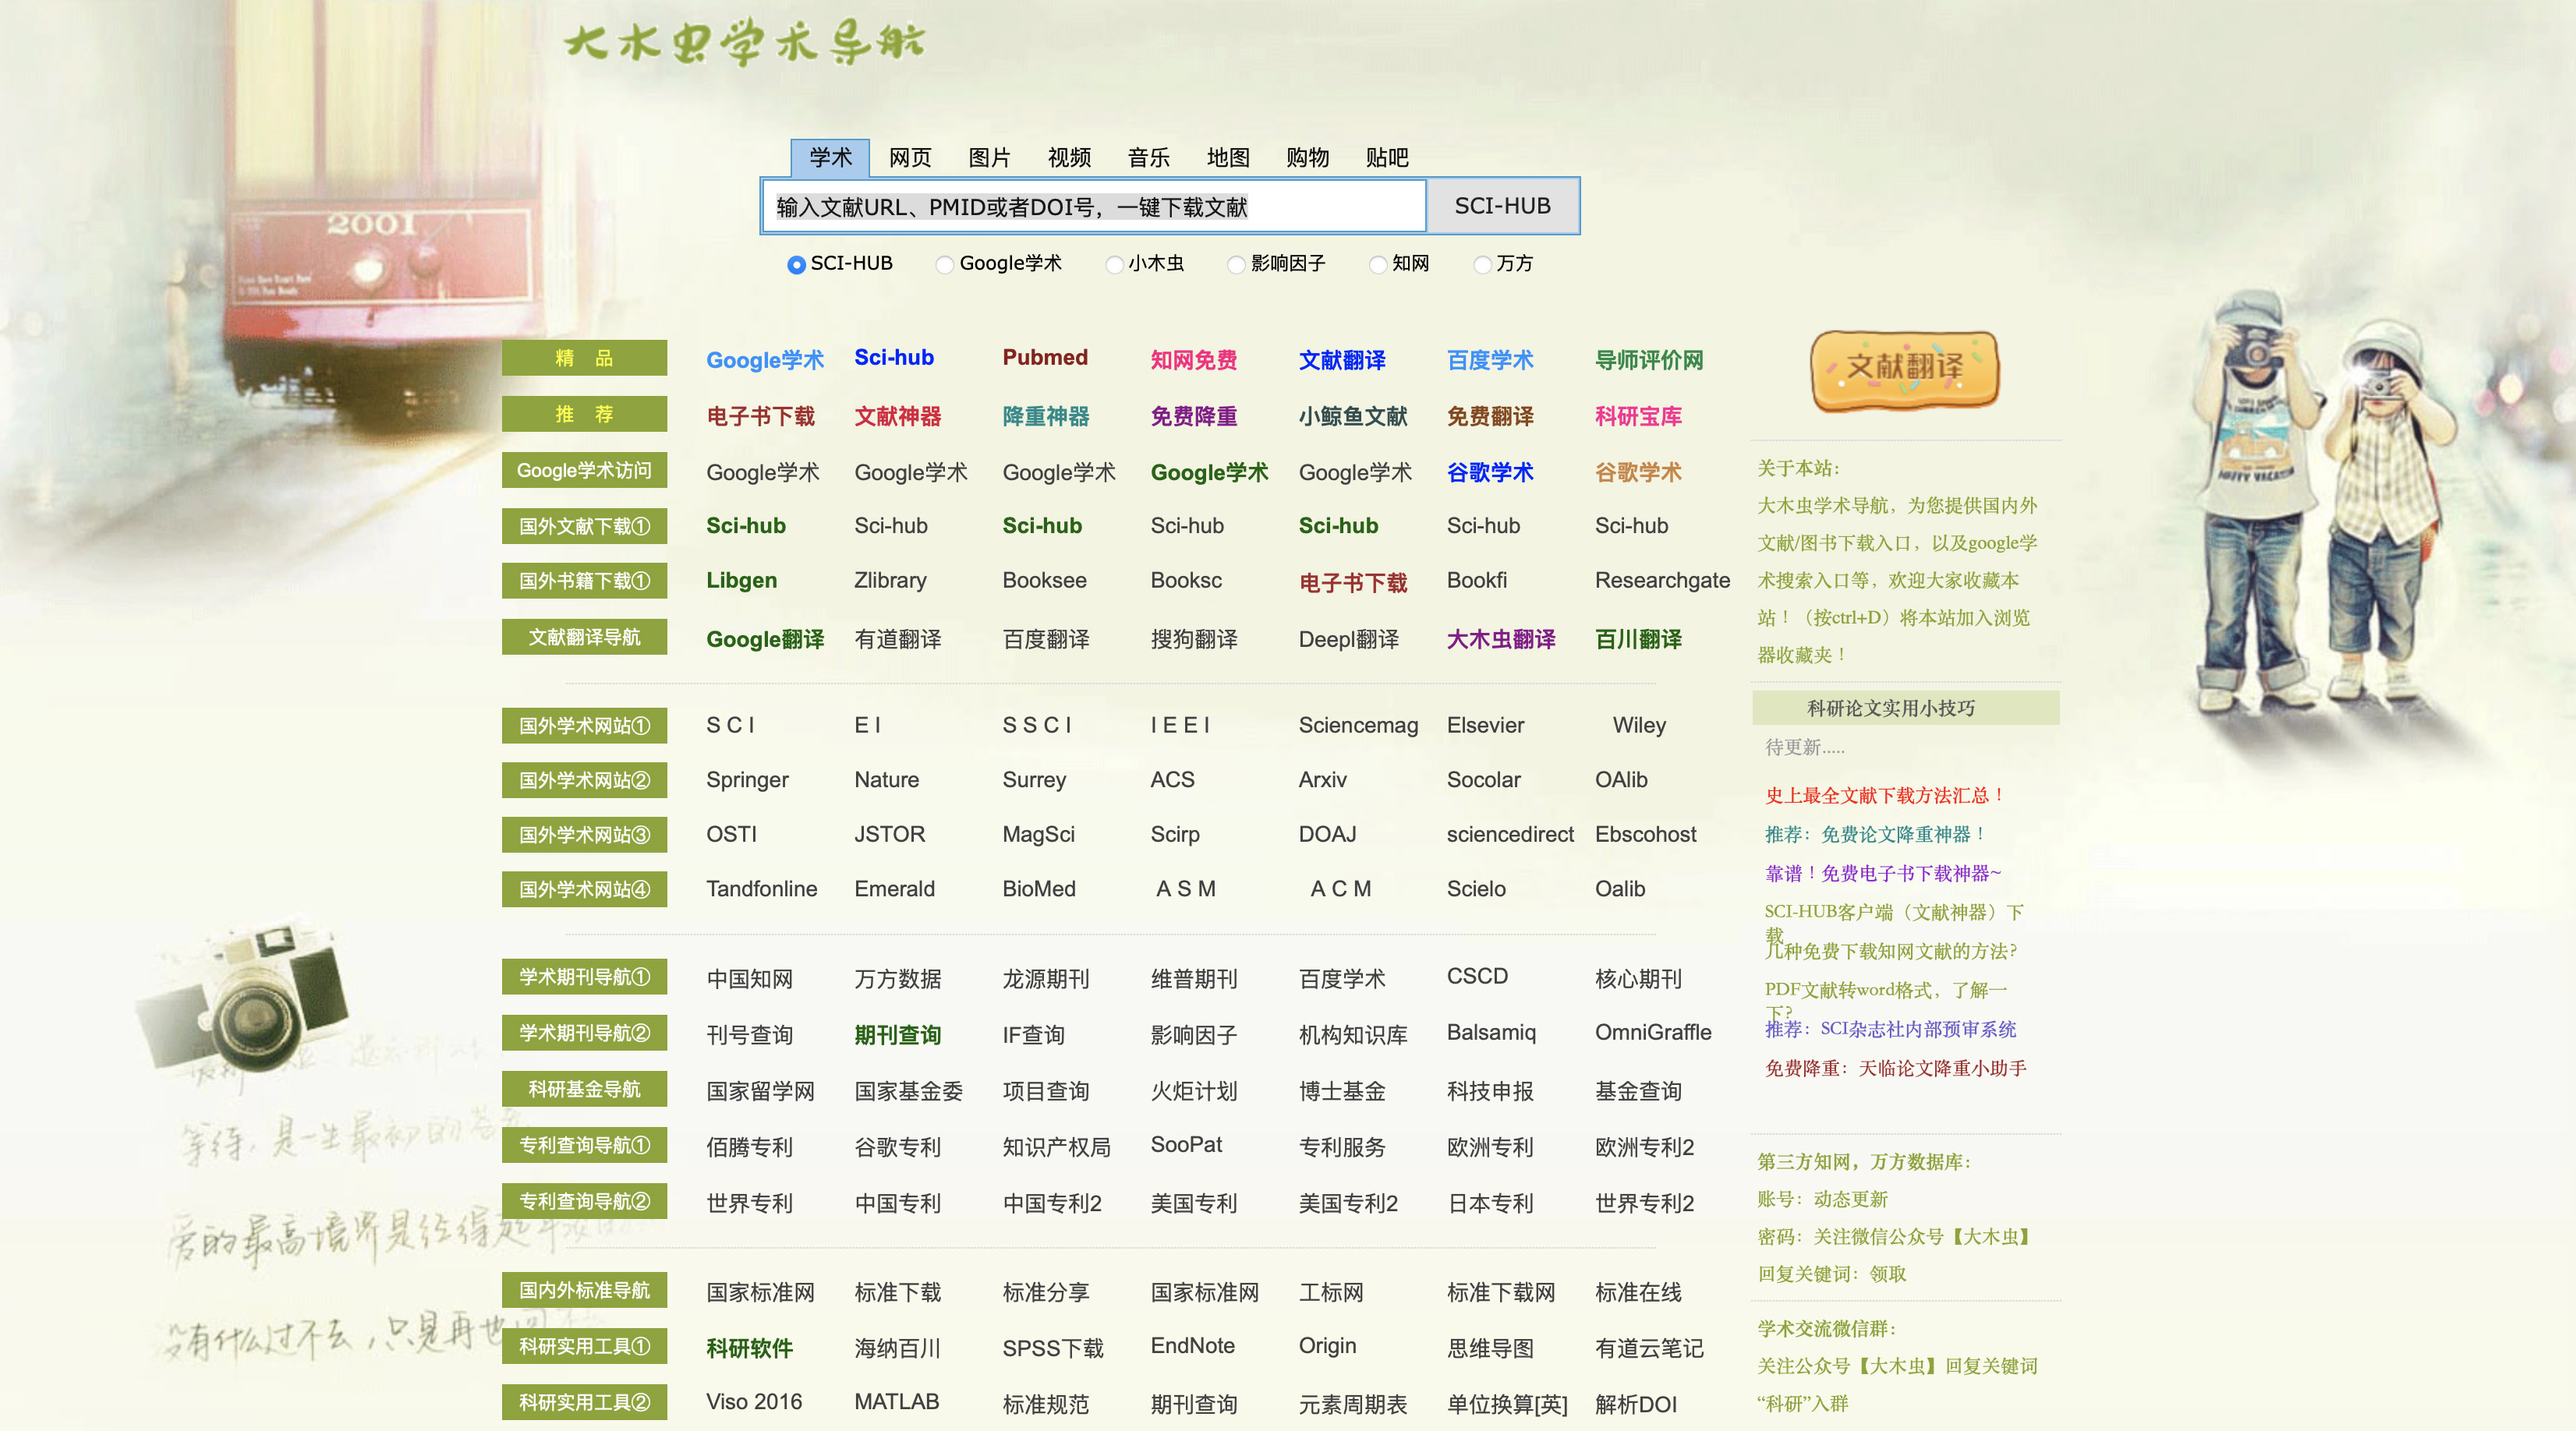Click the Google学术访问 category label
The width and height of the screenshot is (2576, 1431).
tap(584, 470)
